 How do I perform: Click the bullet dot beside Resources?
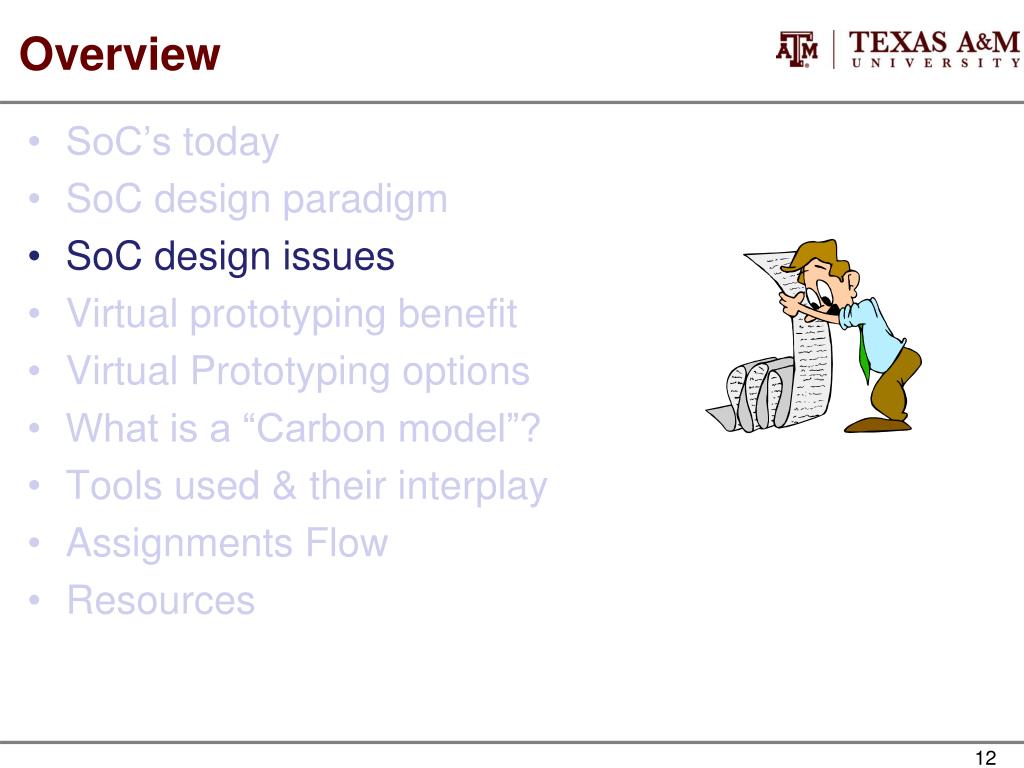(x=35, y=600)
